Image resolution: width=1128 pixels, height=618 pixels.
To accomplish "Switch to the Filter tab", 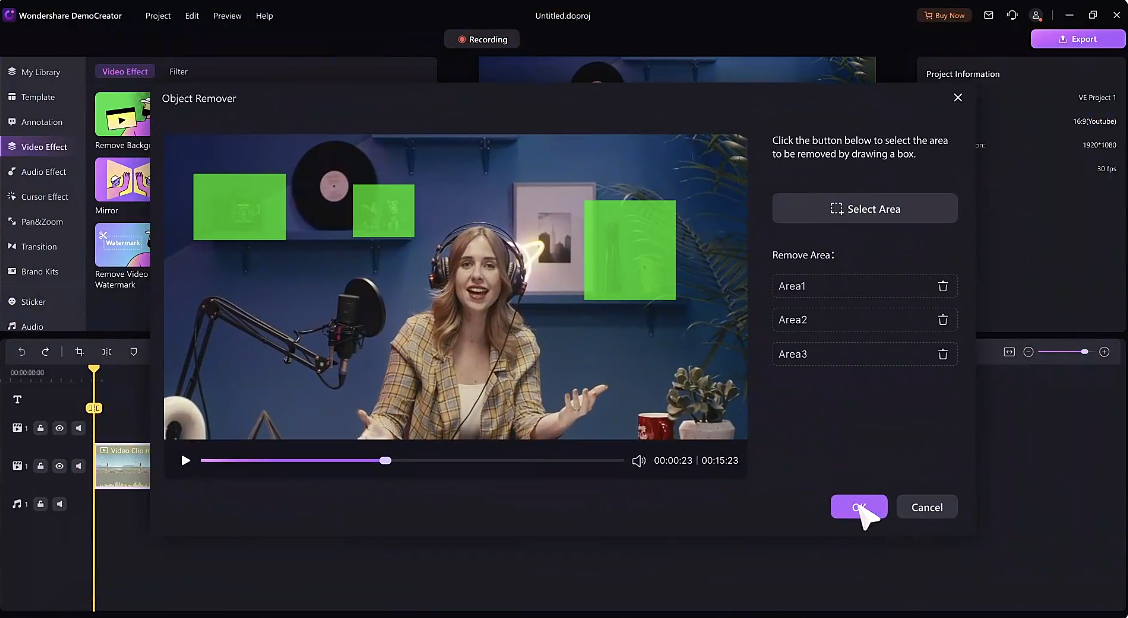I will (x=178, y=71).
